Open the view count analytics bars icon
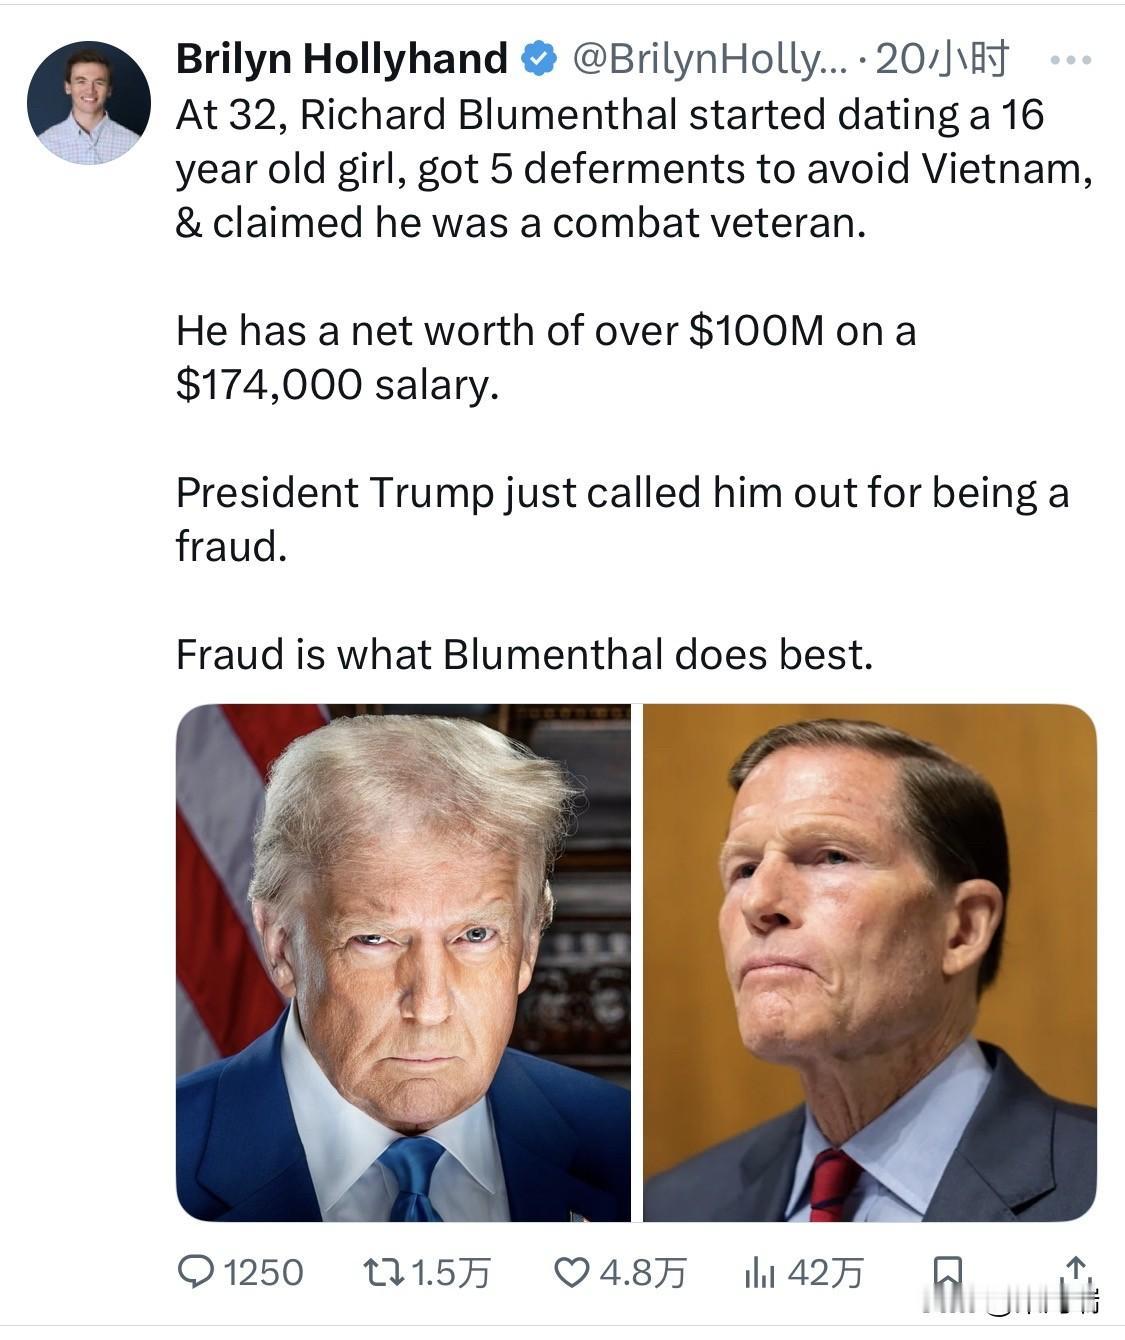The height and width of the screenshot is (1340, 1125). (762, 1272)
